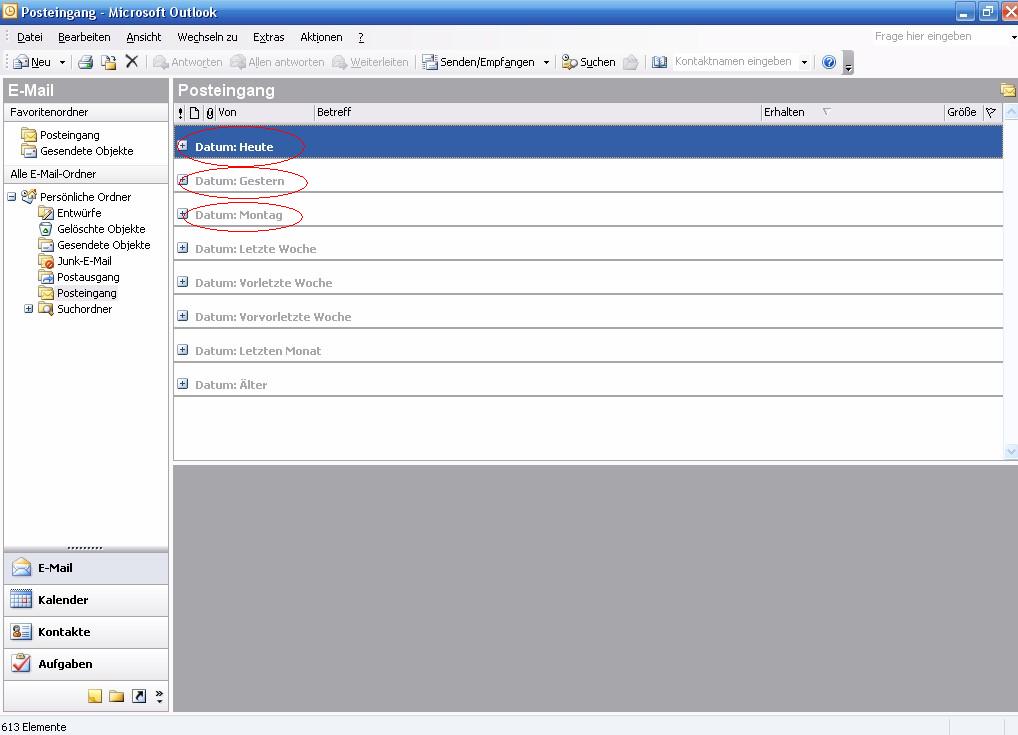The height and width of the screenshot is (735, 1018).
Task: Expand the Datum: Vorvorletzte Woche group
Action: (183, 316)
